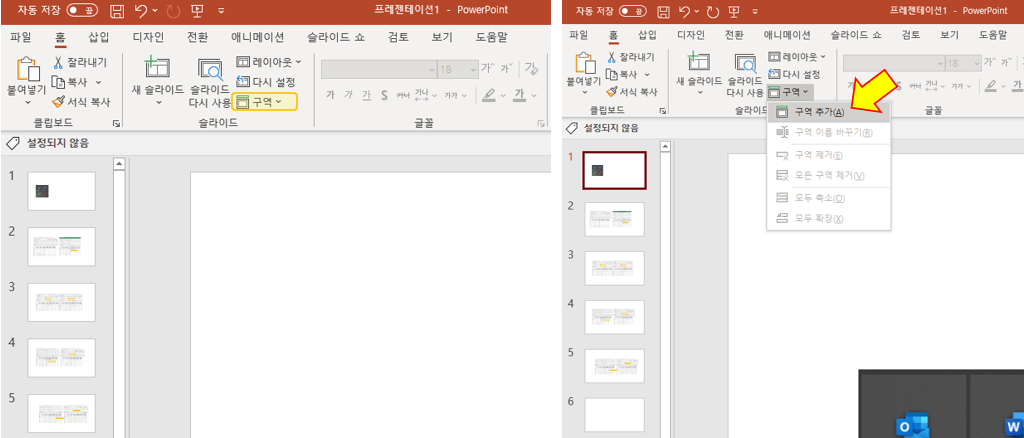
Task: Open the 구역 dropdown in the left window
Action: pyautogui.click(x=264, y=102)
